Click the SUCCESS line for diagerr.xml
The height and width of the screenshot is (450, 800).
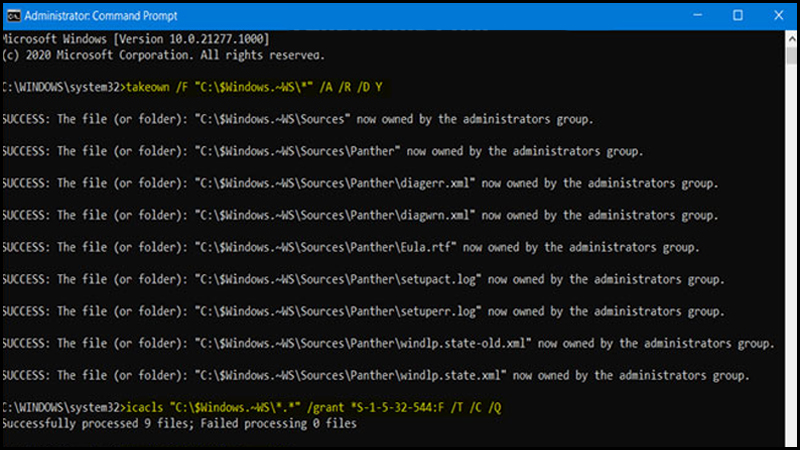(x=360, y=183)
